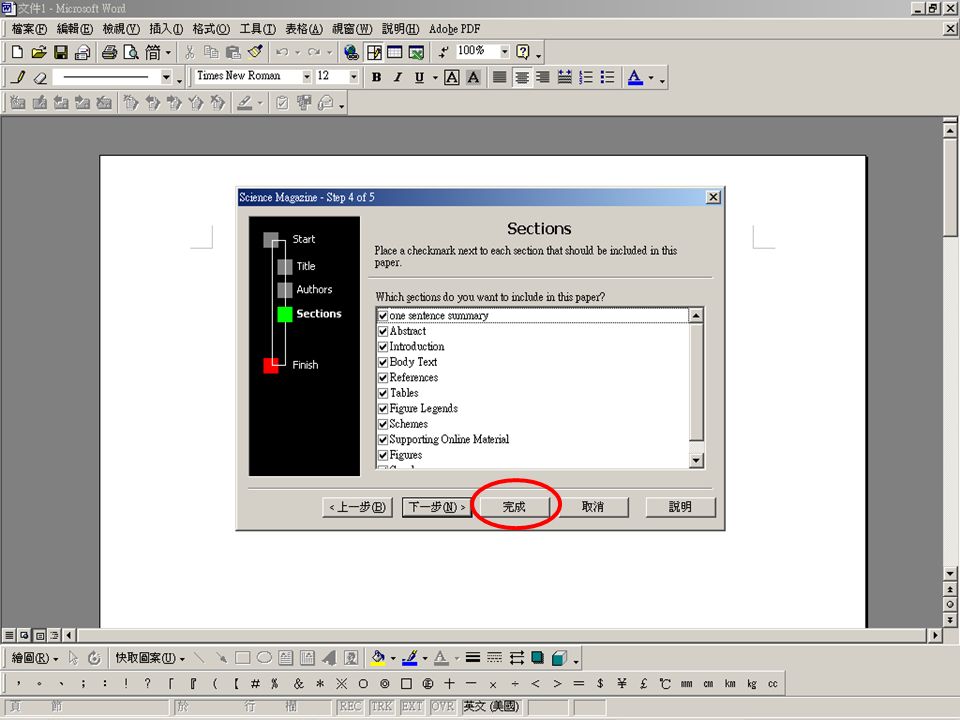Go back with the 上一步 button
Image resolution: width=960 pixels, height=720 pixels.
tap(358, 507)
